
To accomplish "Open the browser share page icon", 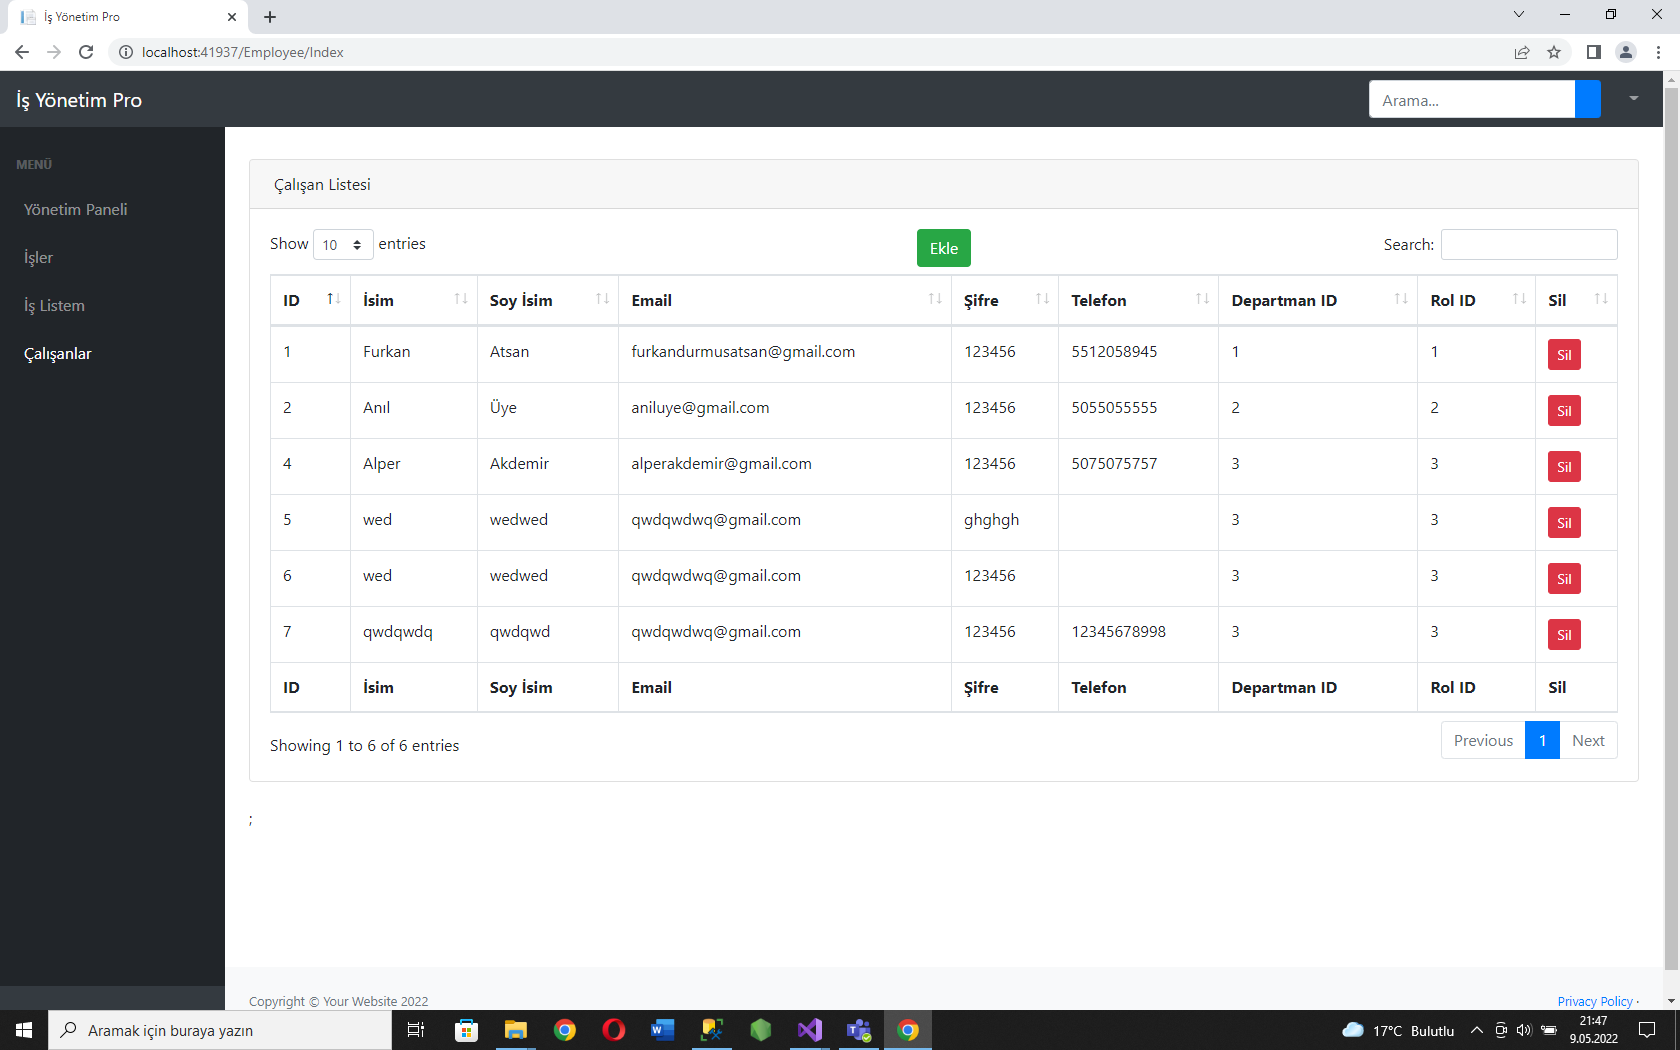I will 1522,52.
